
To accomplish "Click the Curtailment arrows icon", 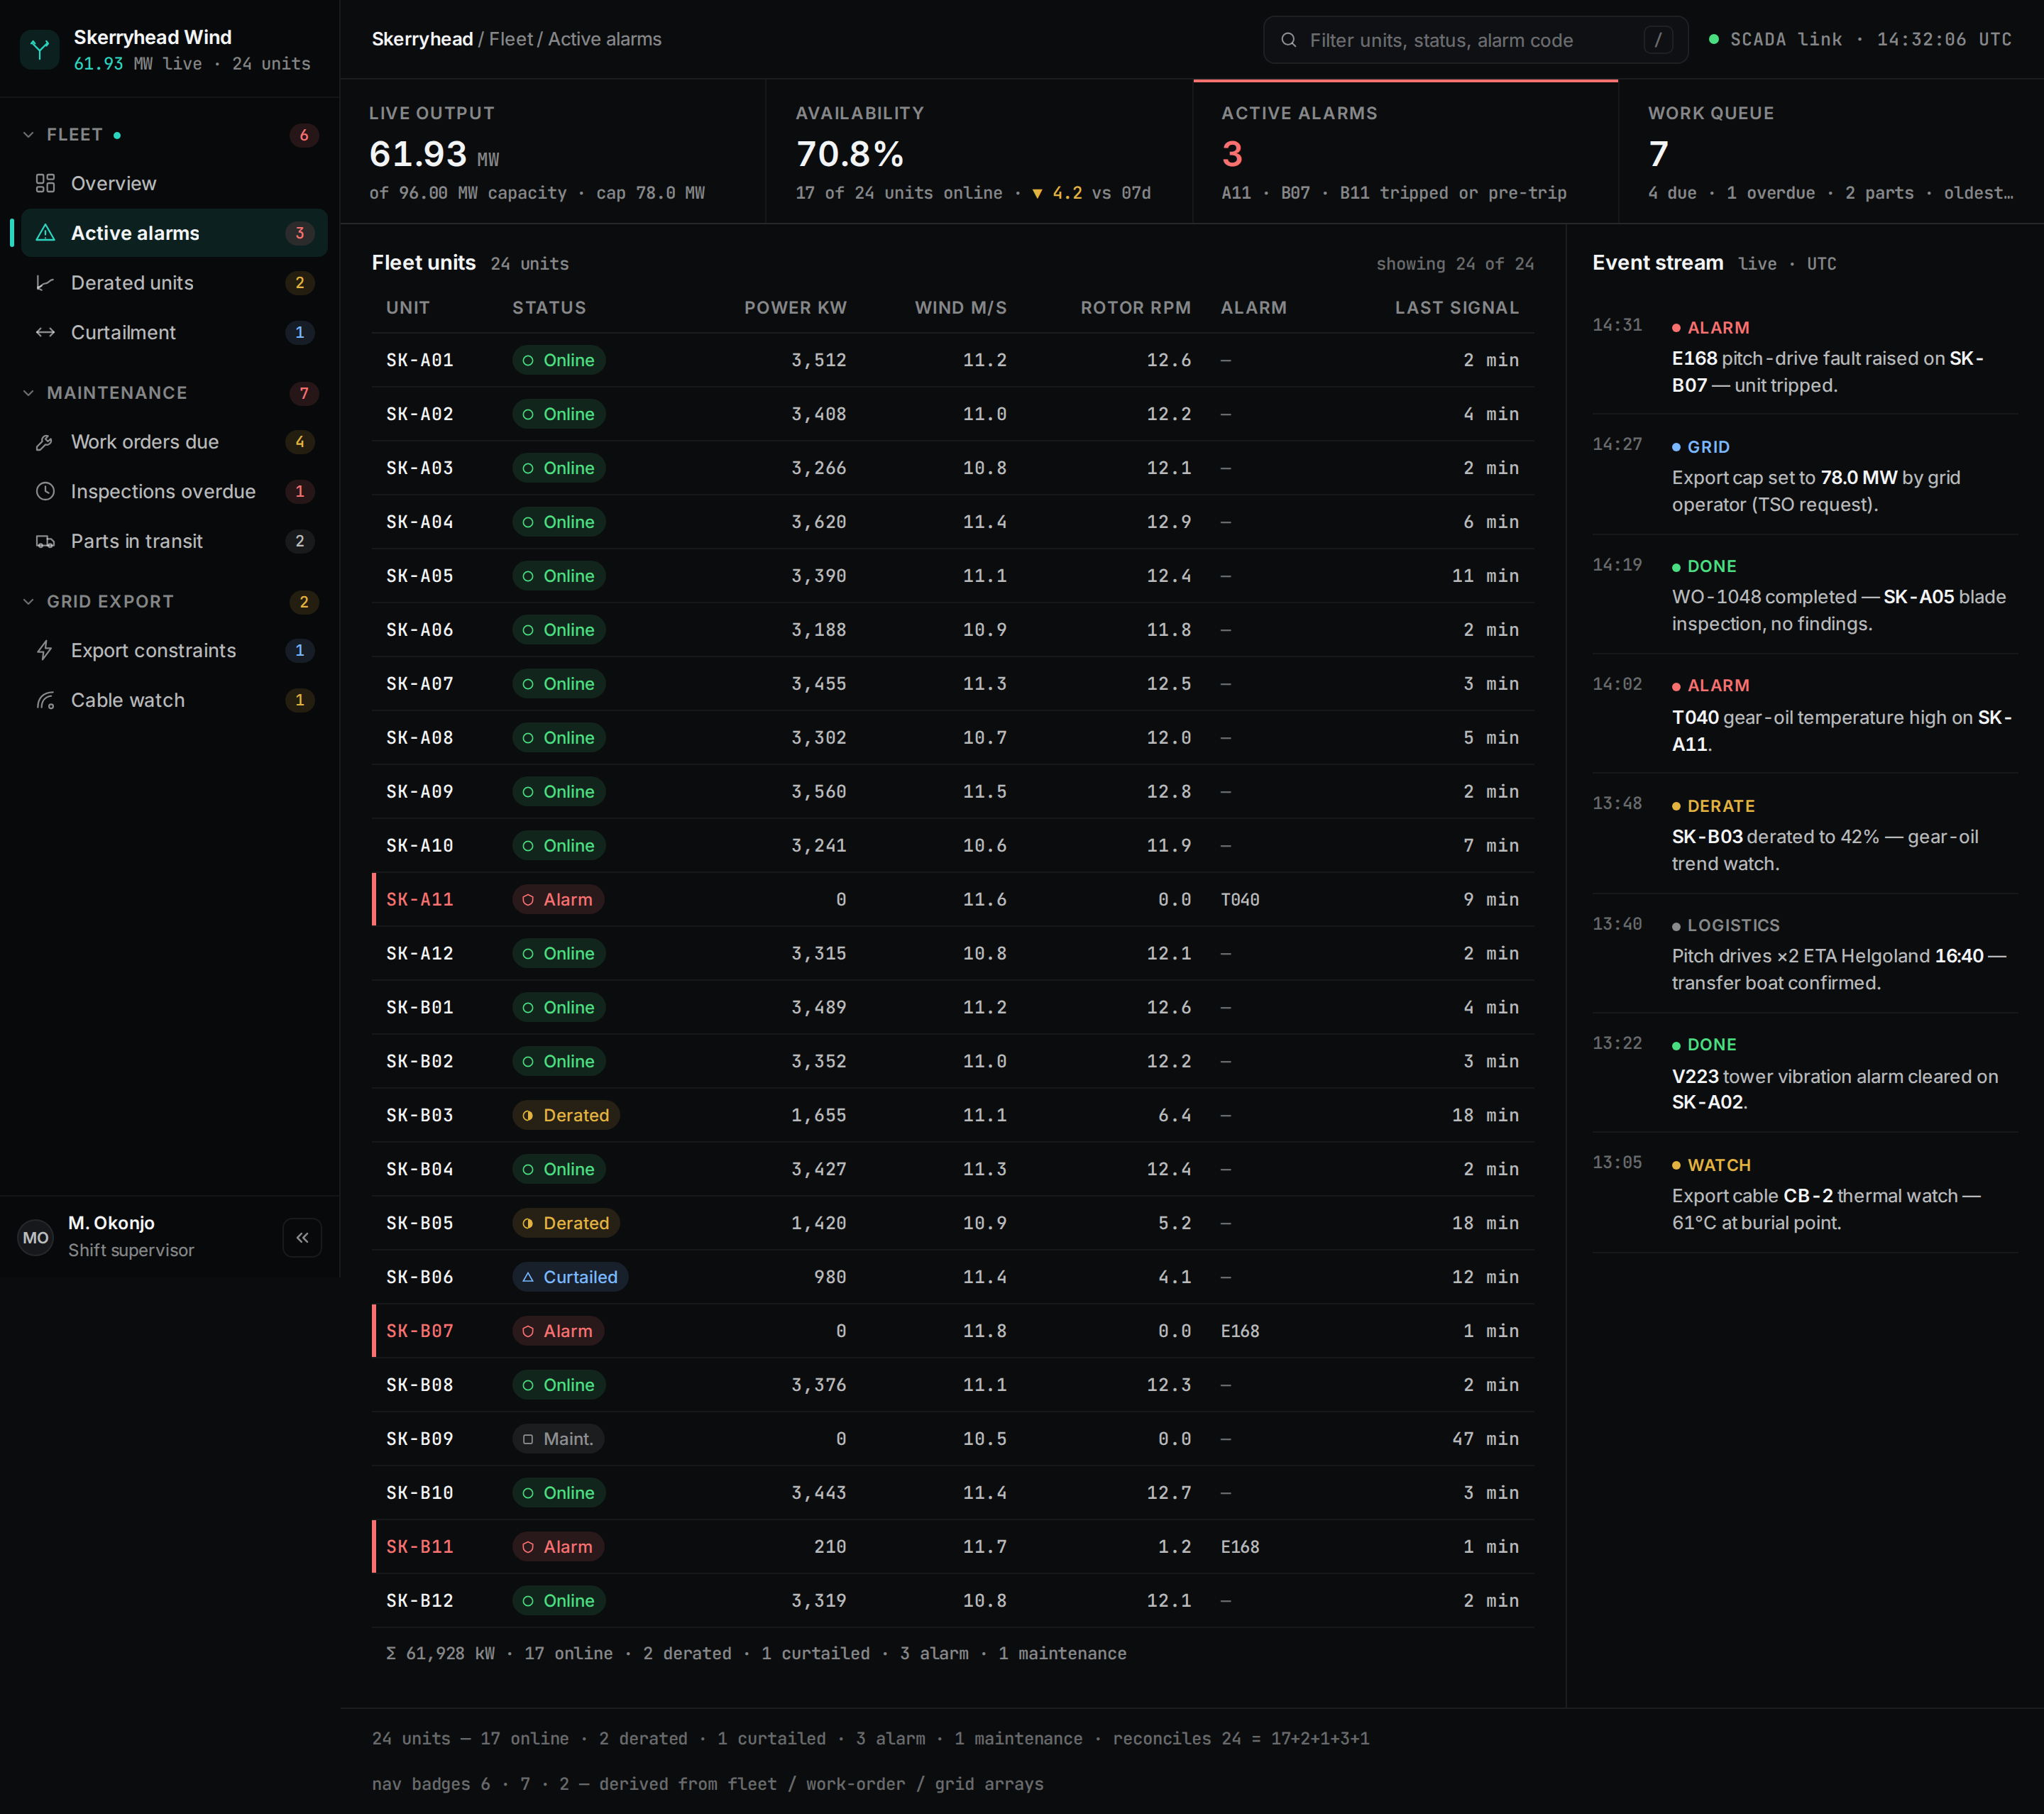I will 45,332.
